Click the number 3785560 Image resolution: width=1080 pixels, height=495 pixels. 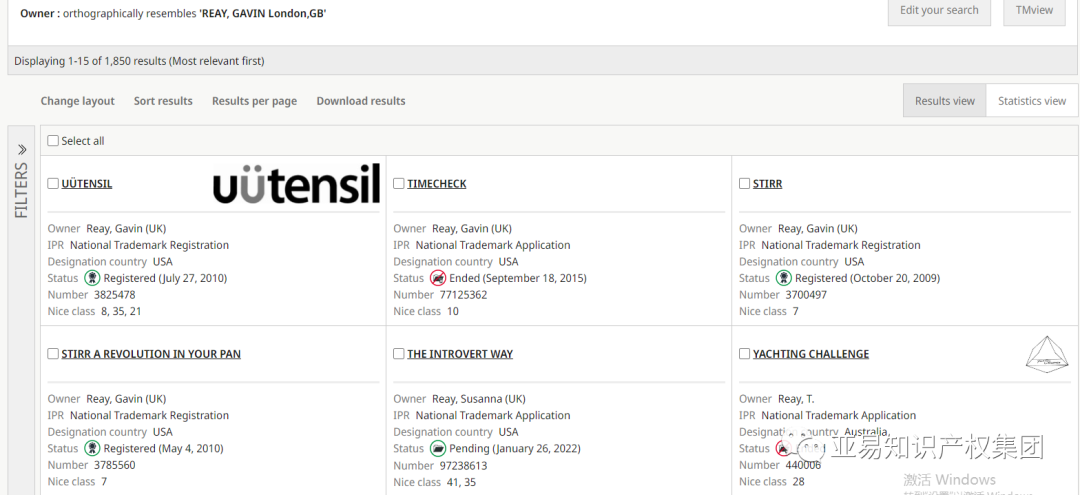tap(114, 465)
